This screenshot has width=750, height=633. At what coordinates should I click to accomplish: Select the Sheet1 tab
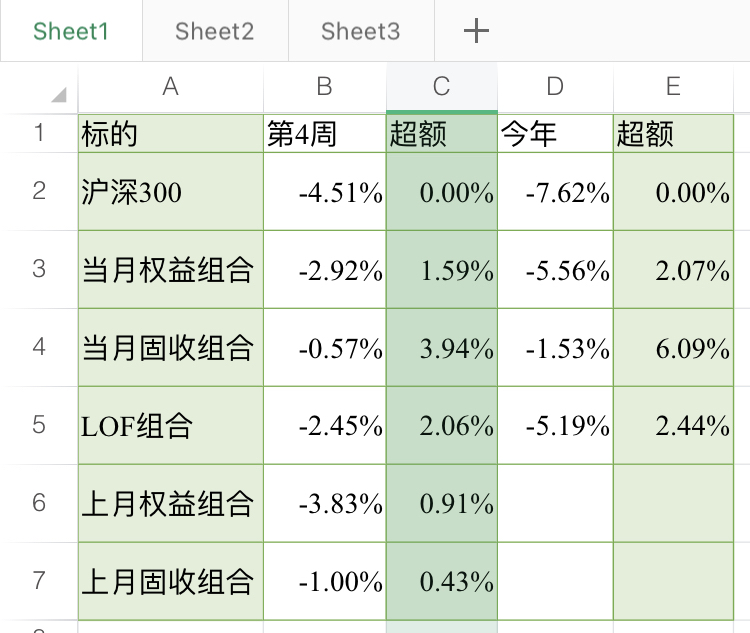[x=71, y=31]
